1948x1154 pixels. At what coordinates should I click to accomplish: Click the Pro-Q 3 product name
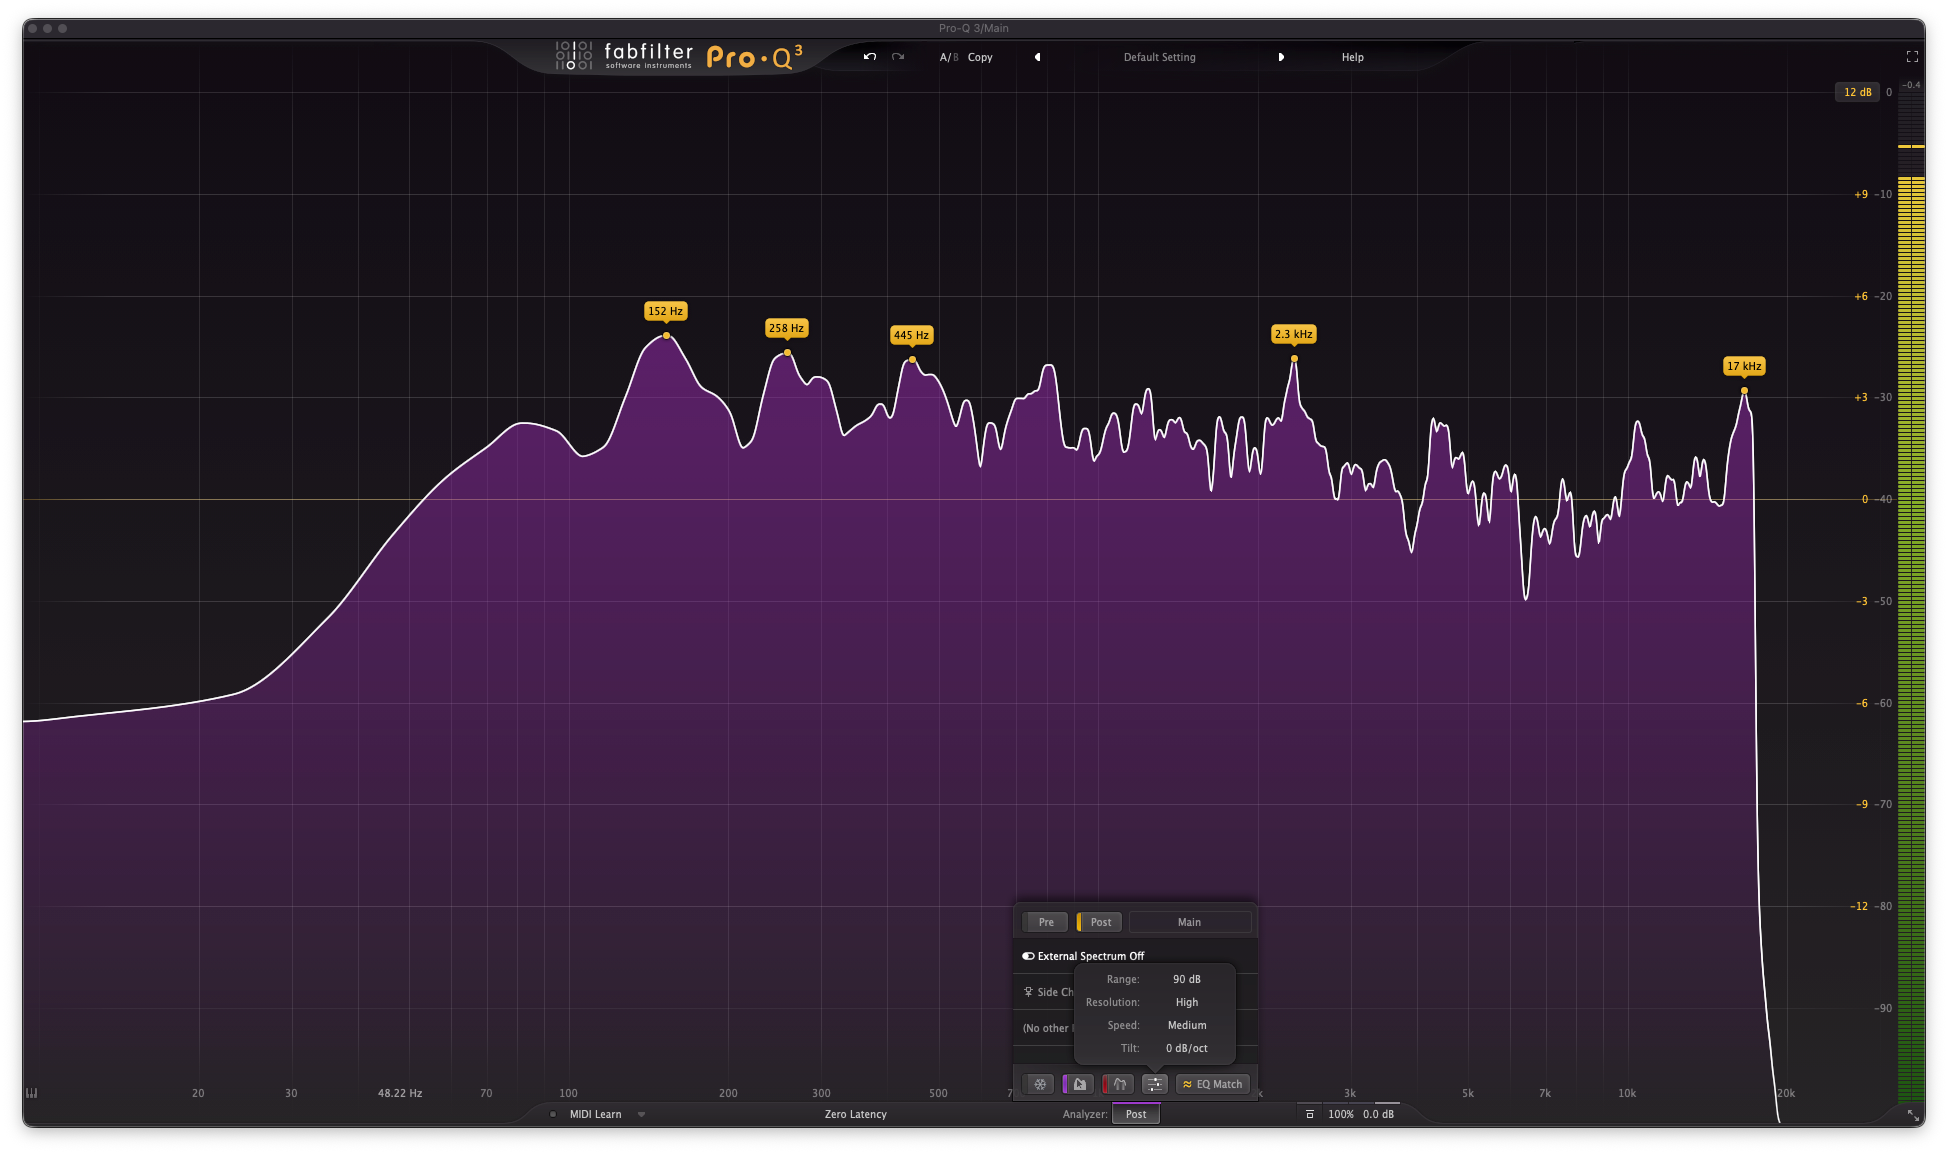755,57
